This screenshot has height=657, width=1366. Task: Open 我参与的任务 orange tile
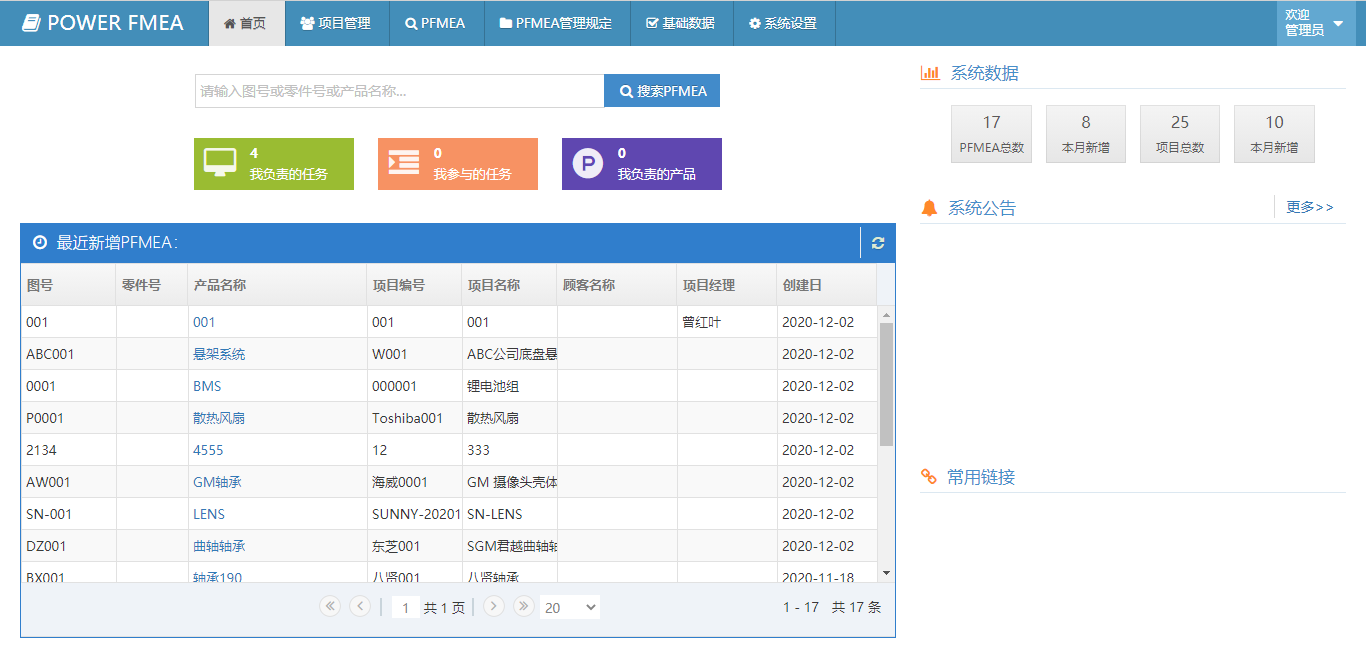coord(458,164)
